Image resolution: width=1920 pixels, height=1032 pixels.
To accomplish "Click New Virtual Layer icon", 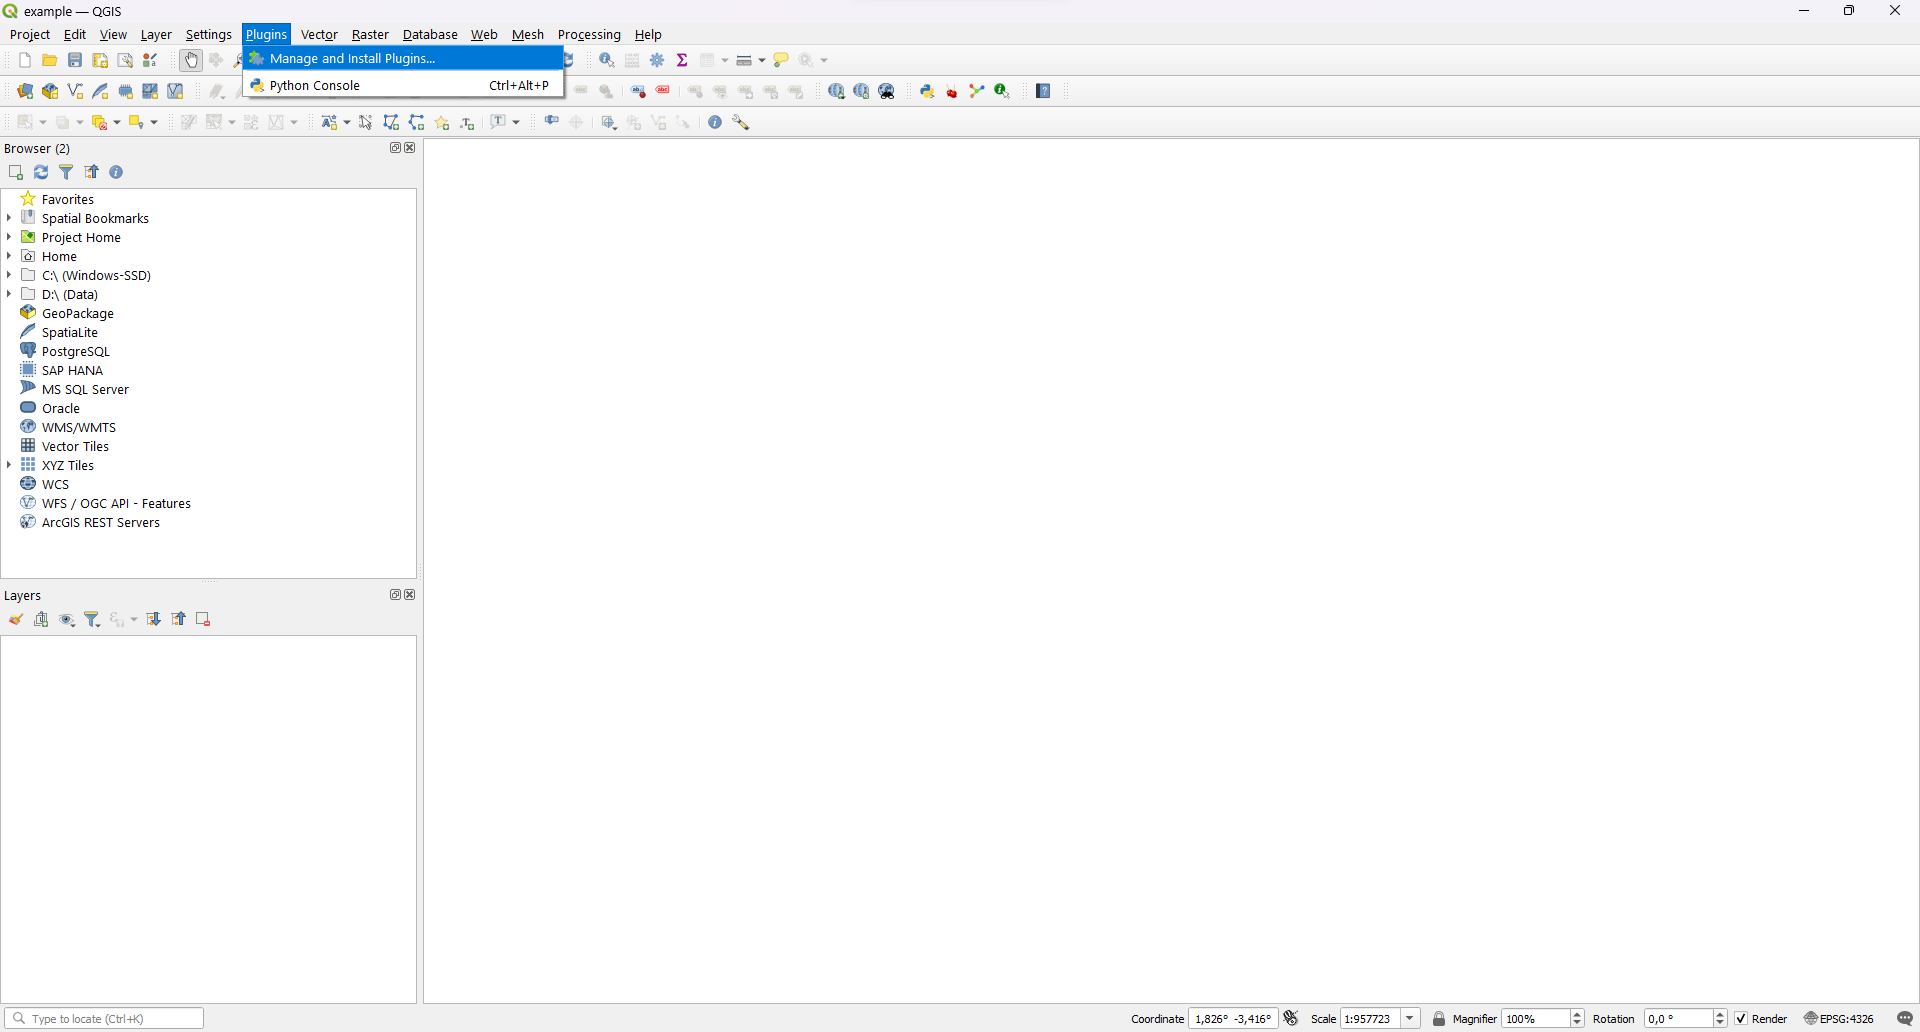I will click(x=175, y=91).
